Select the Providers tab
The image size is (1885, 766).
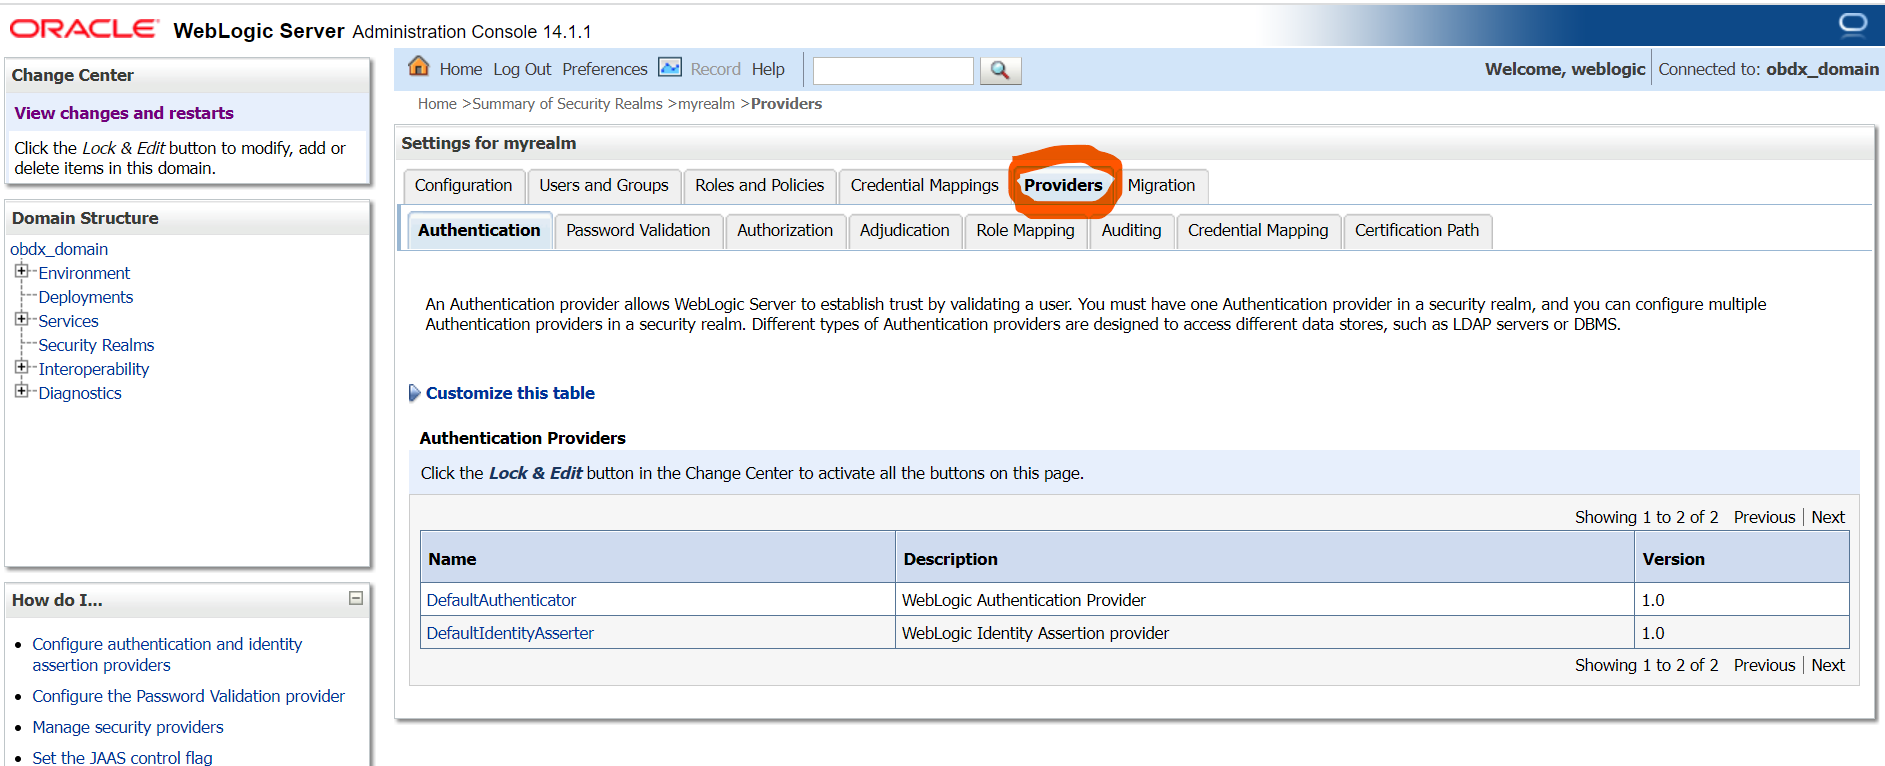[x=1063, y=186]
